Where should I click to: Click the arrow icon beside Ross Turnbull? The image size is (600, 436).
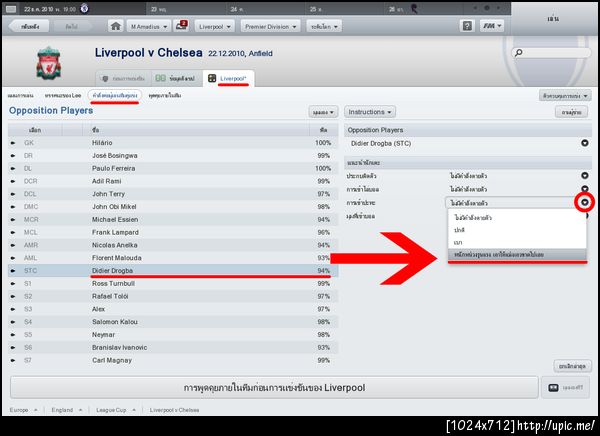click(x=13, y=284)
